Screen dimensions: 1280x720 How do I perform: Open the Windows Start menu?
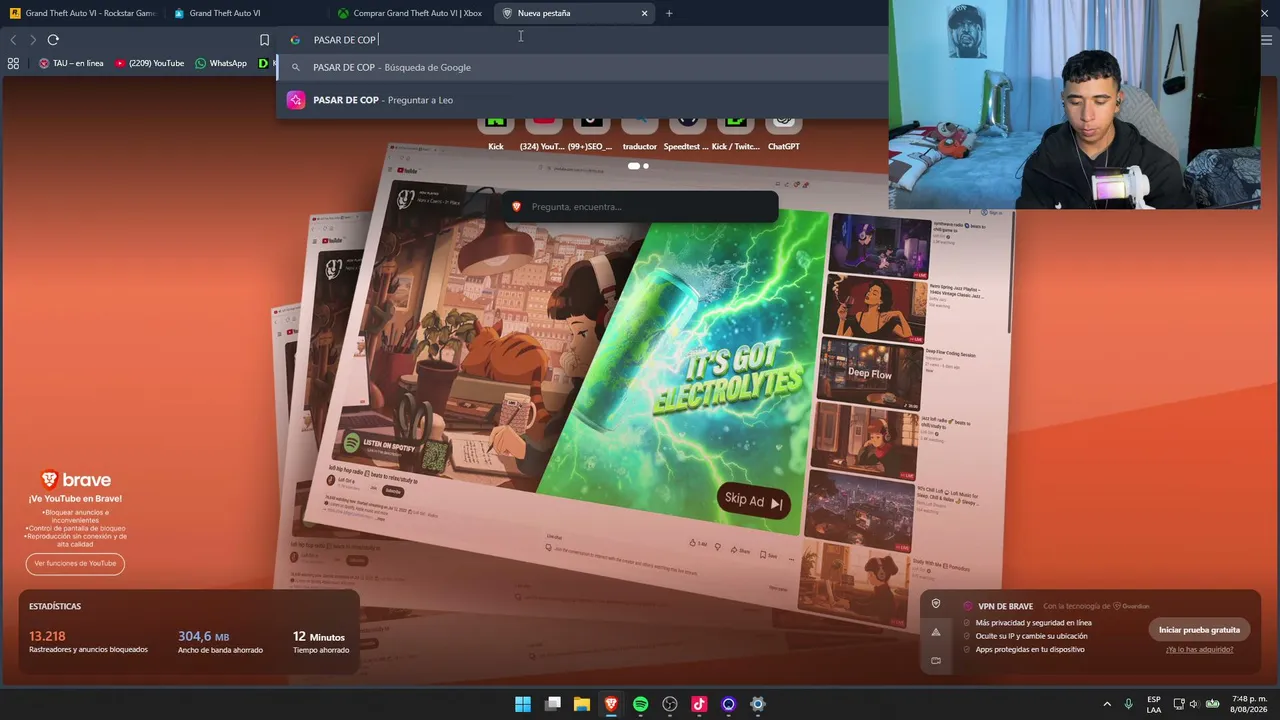pos(523,704)
